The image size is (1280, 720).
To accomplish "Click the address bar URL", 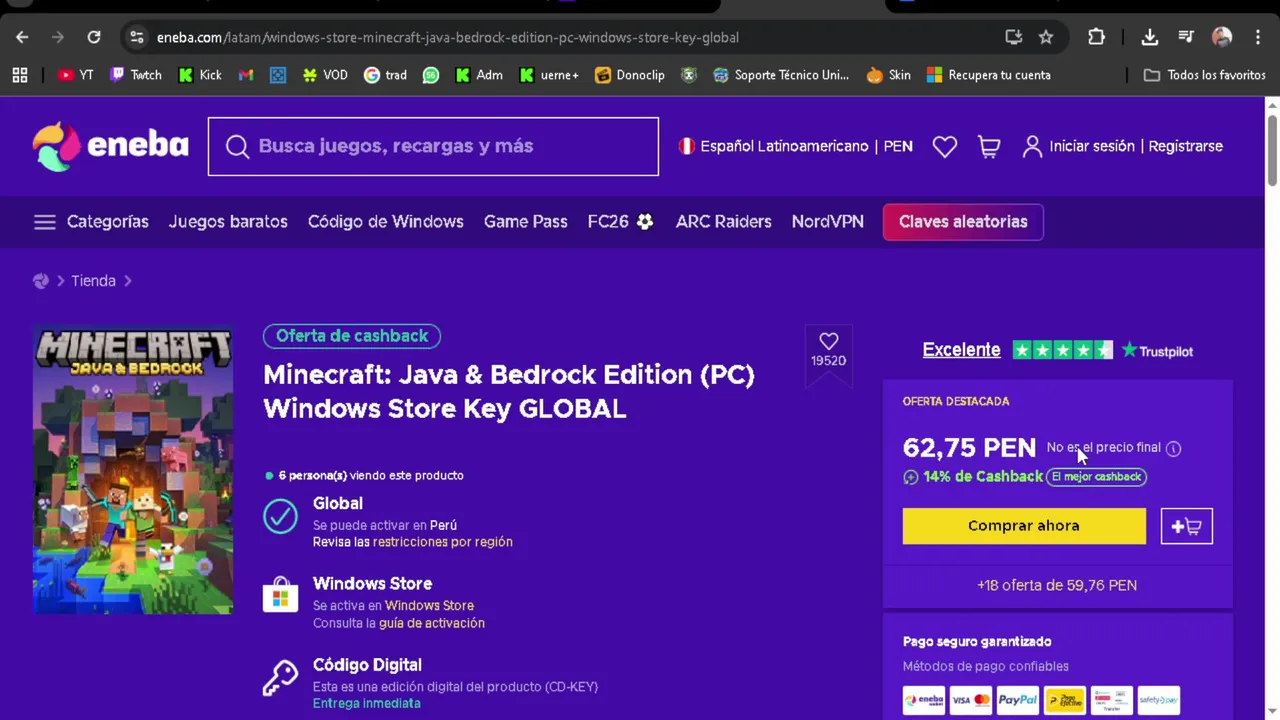I will coord(448,37).
